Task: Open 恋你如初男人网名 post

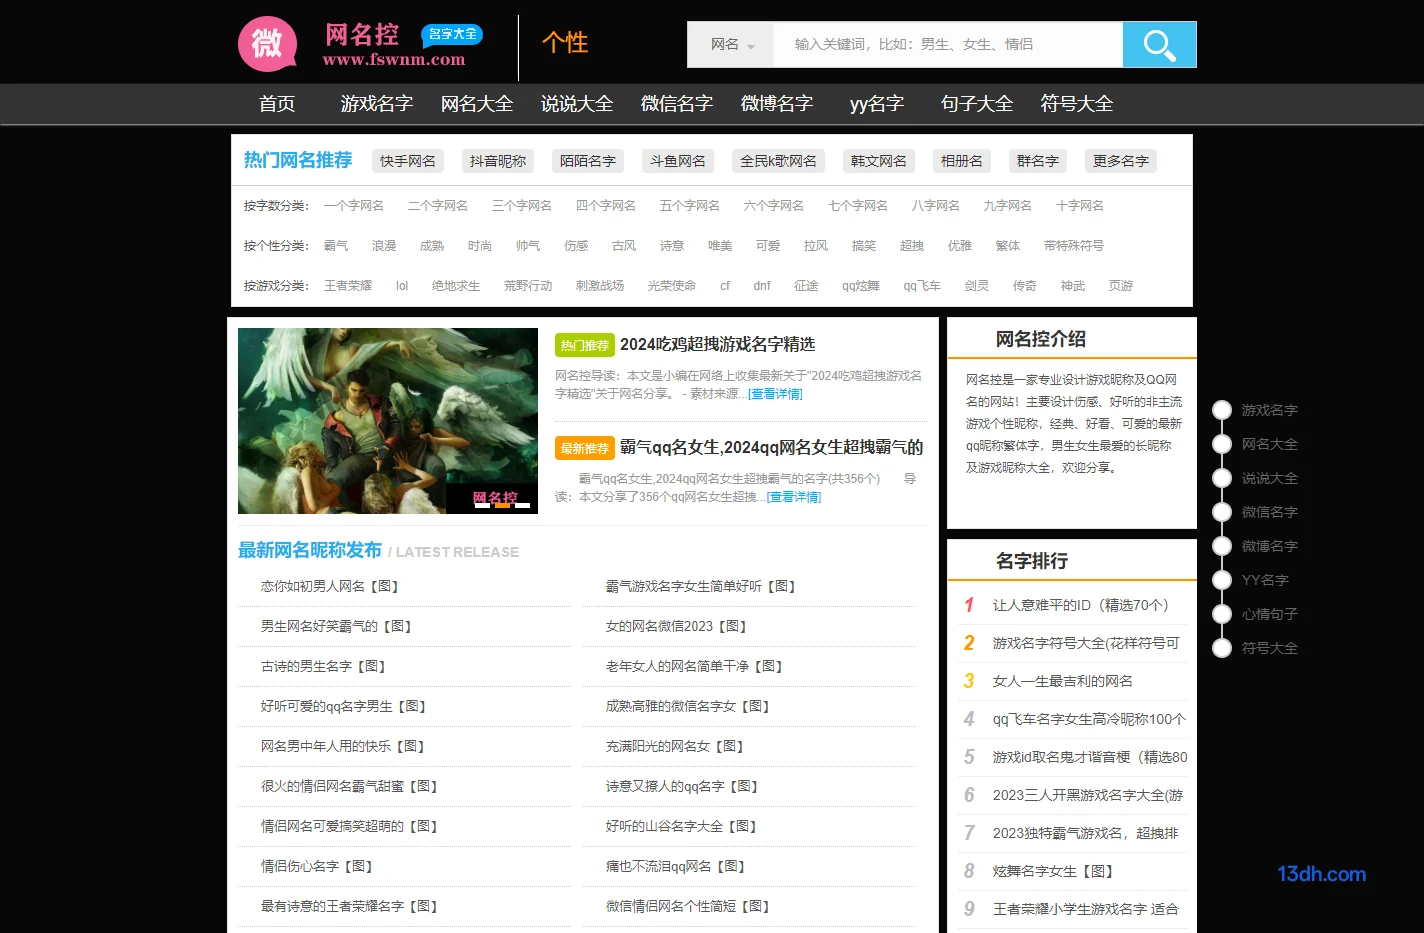Action: tap(331, 587)
